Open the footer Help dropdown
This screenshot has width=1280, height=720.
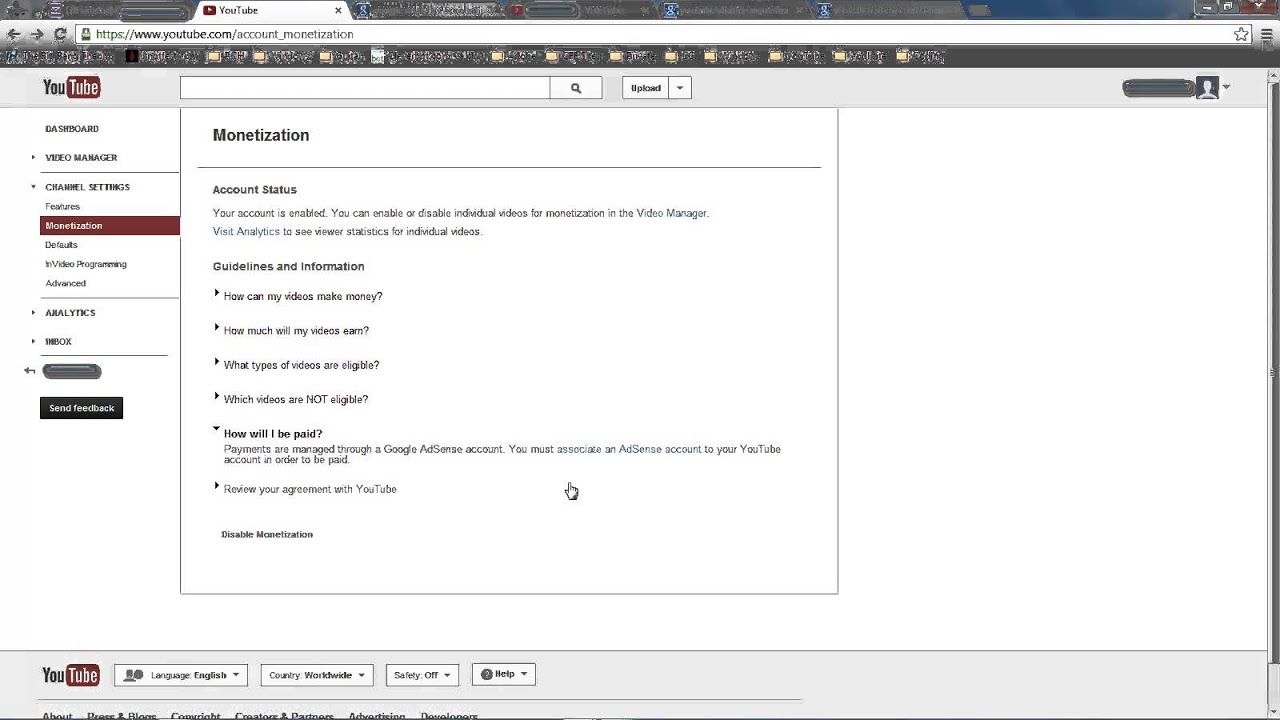pos(504,675)
